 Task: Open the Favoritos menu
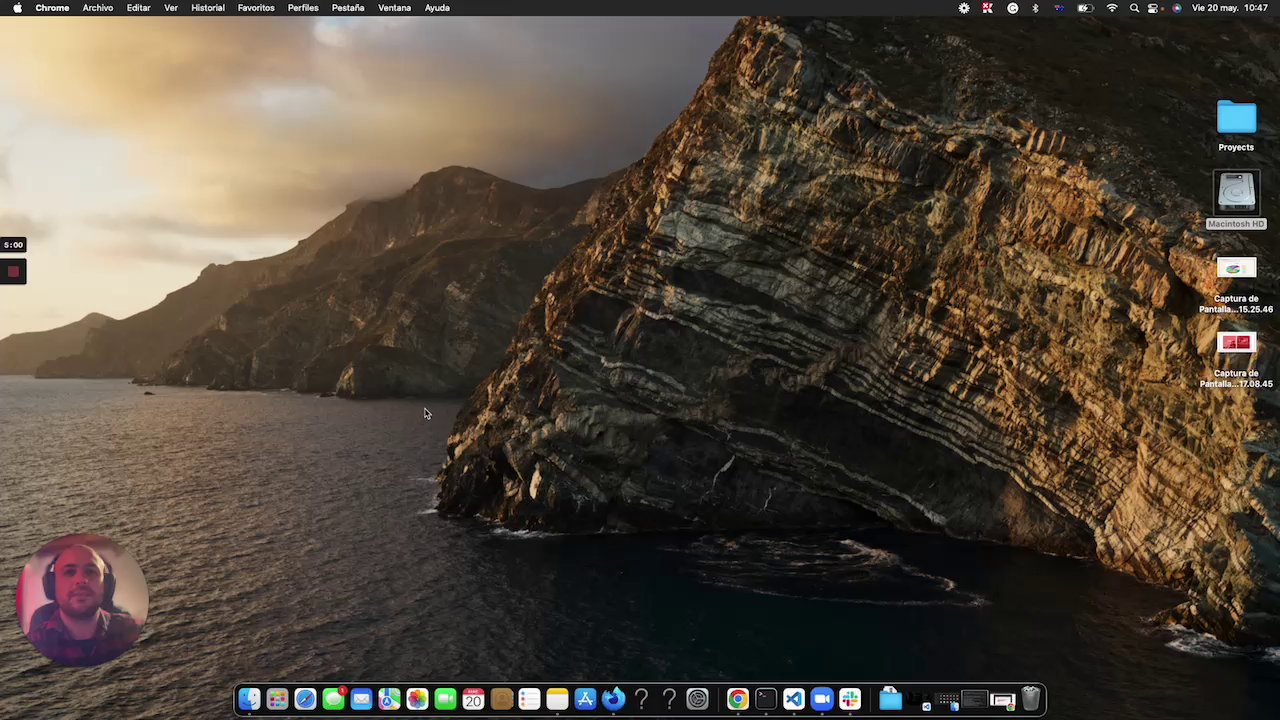pos(256,8)
